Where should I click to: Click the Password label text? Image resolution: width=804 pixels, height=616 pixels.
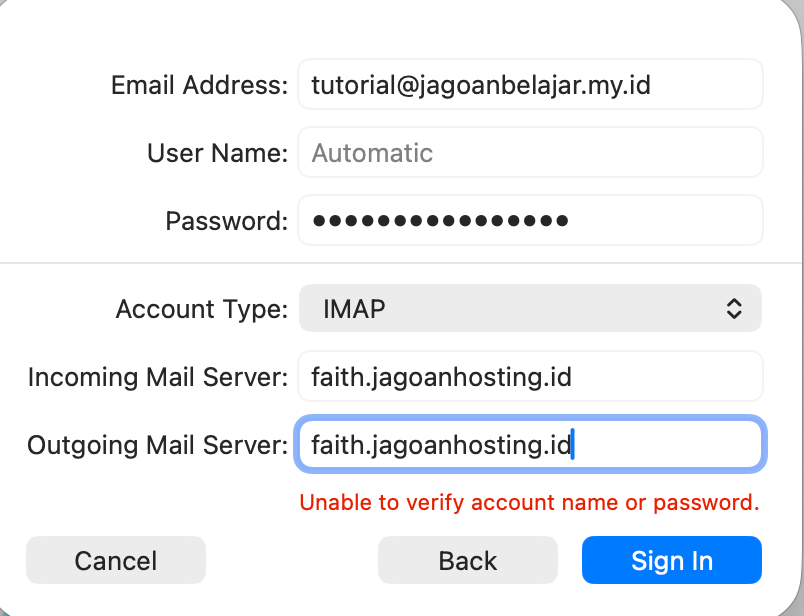point(227,222)
